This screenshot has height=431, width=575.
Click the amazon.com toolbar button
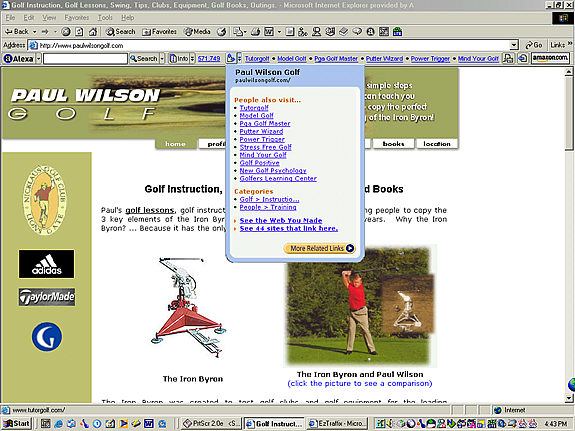pyautogui.click(x=550, y=58)
